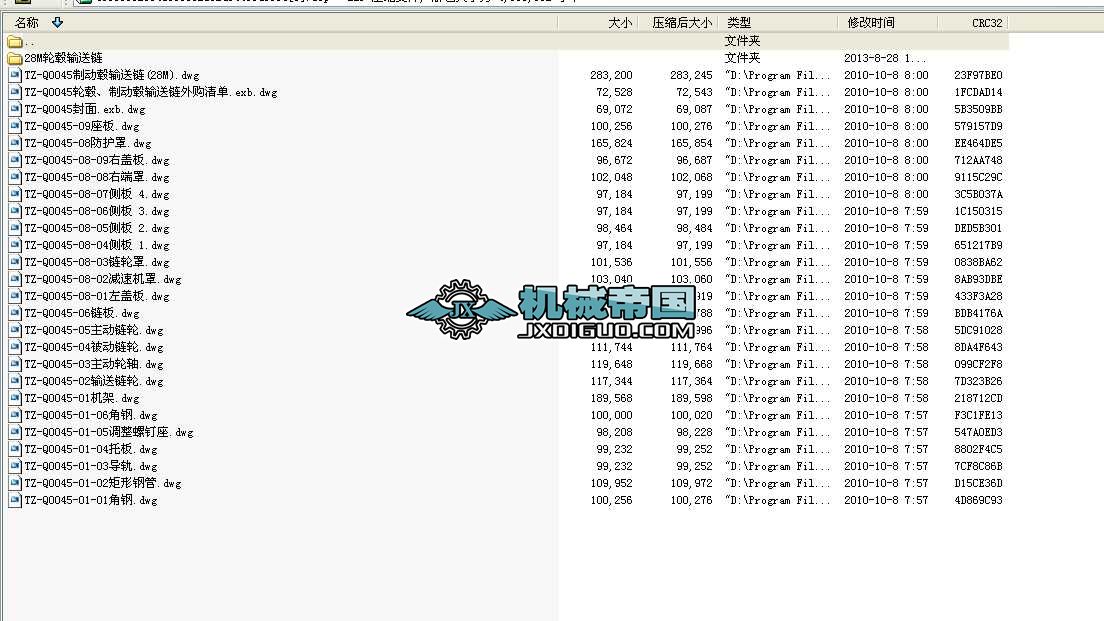Select icon of TZ-Q0045封面.exb.dwg
Image resolution: width=1104 pixels, height=621 pixels.
[15, 109]
